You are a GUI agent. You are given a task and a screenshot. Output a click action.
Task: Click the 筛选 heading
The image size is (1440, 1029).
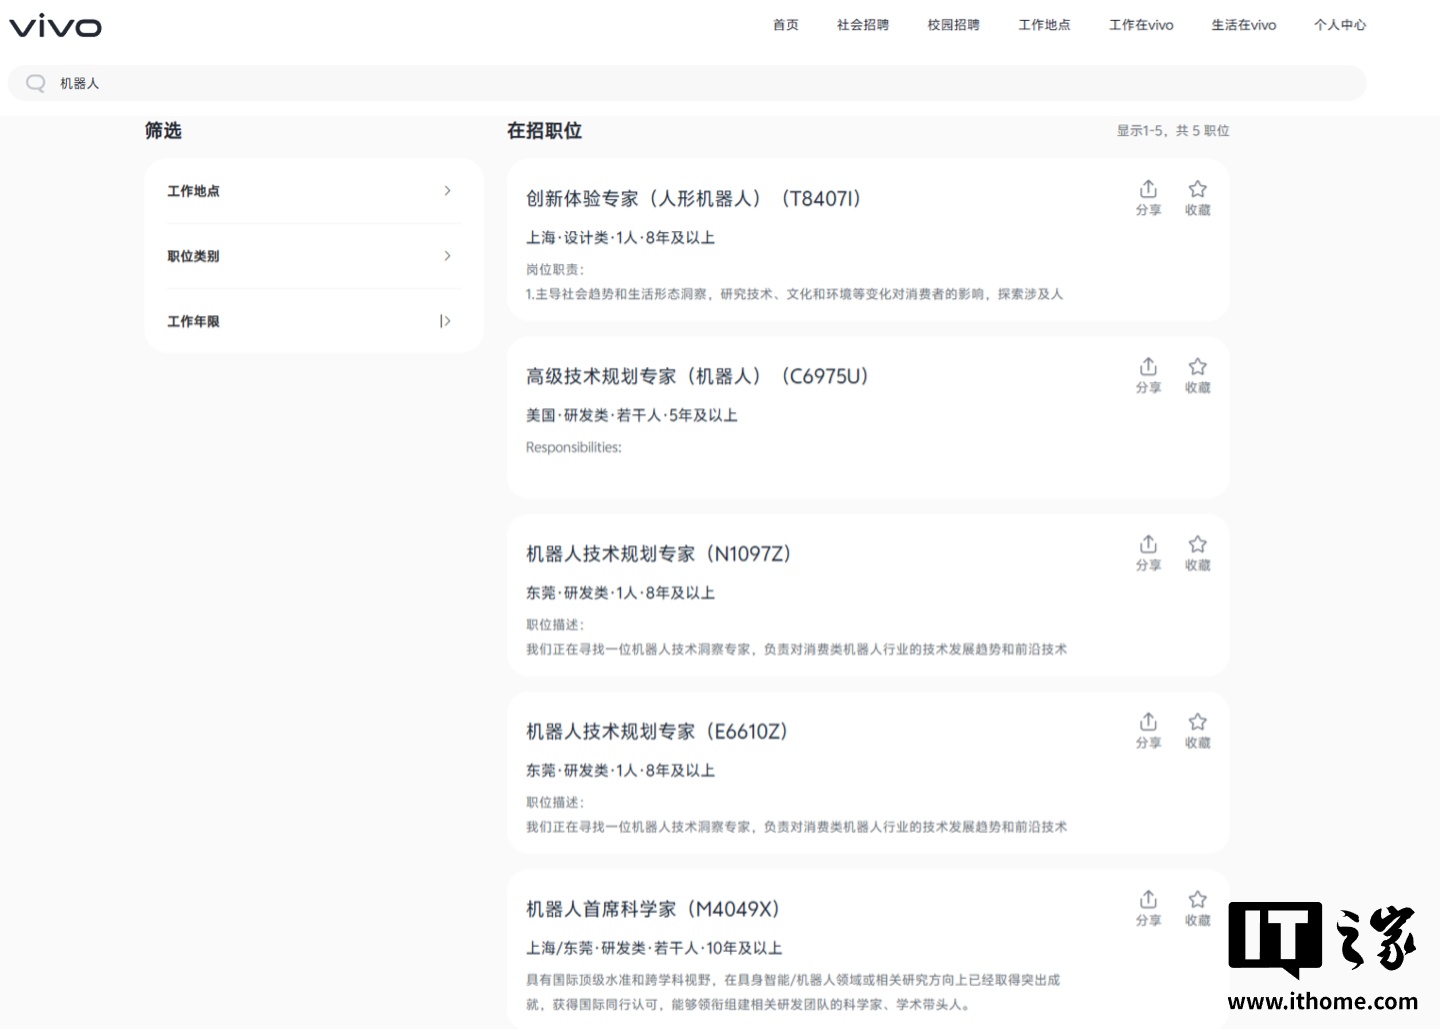tap(163, 131)
